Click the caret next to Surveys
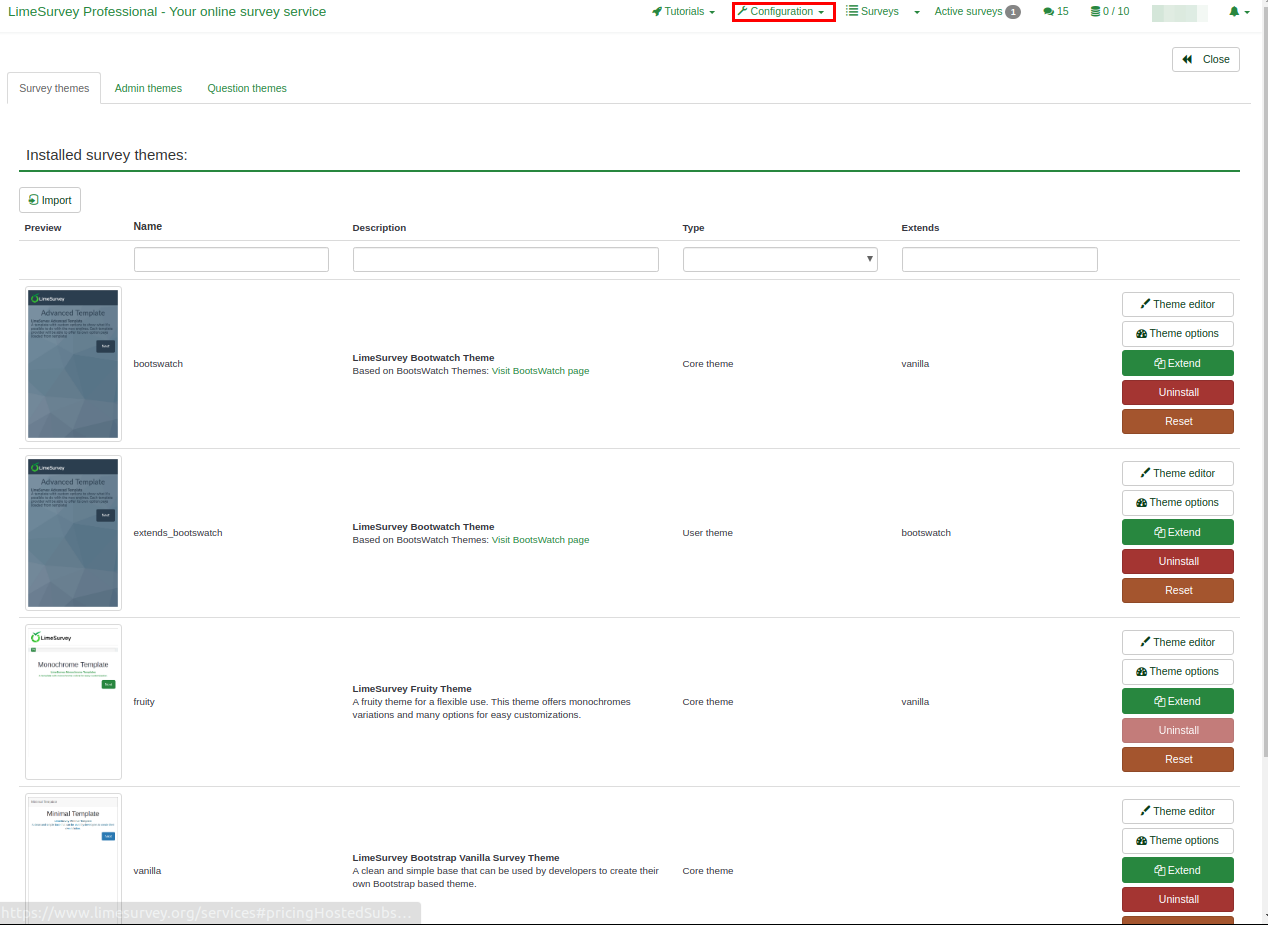 tap(917, 13)
